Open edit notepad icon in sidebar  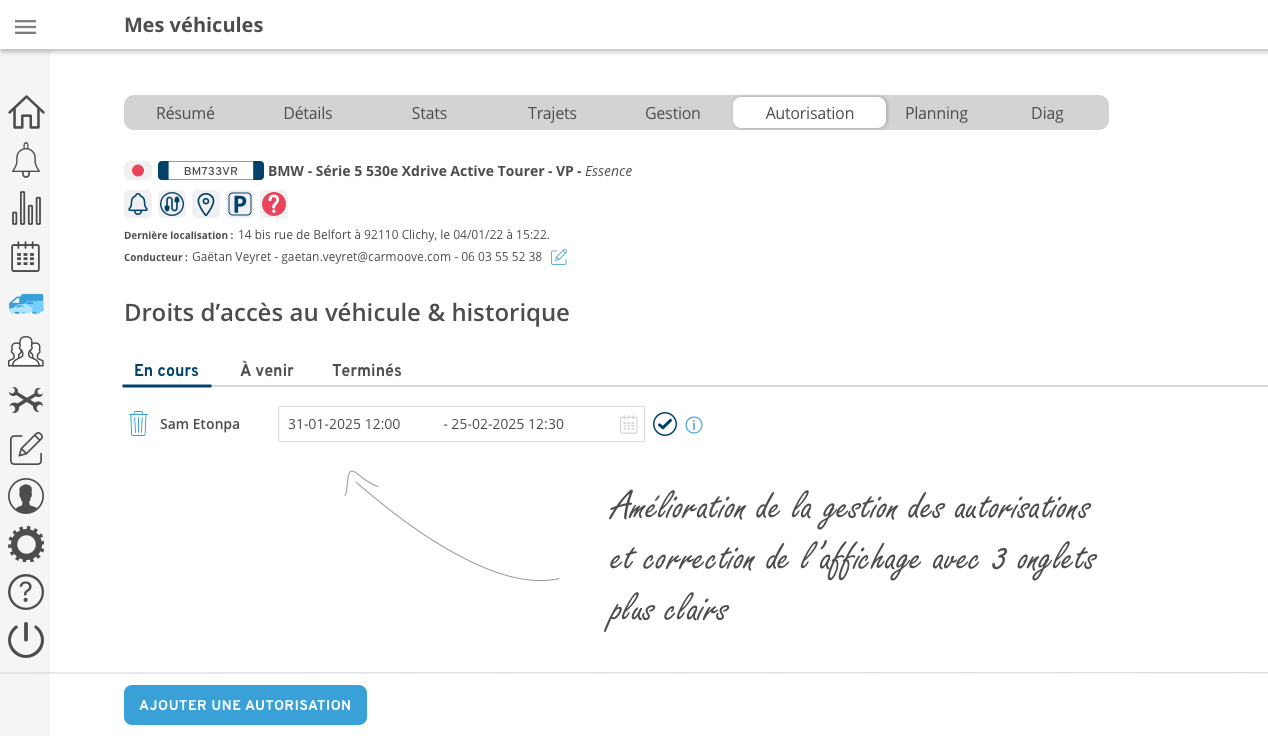[x=26, y=448]
